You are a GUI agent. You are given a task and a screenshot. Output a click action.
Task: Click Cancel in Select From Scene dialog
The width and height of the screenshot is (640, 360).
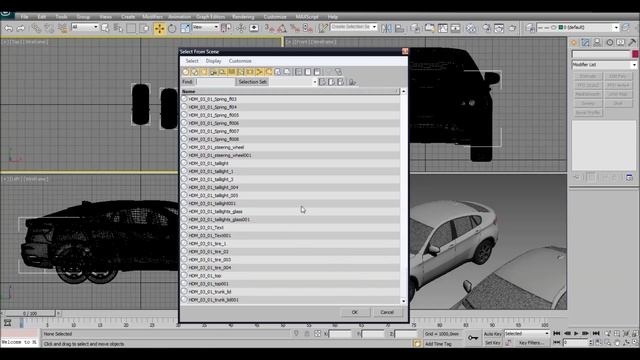[387, 312]
